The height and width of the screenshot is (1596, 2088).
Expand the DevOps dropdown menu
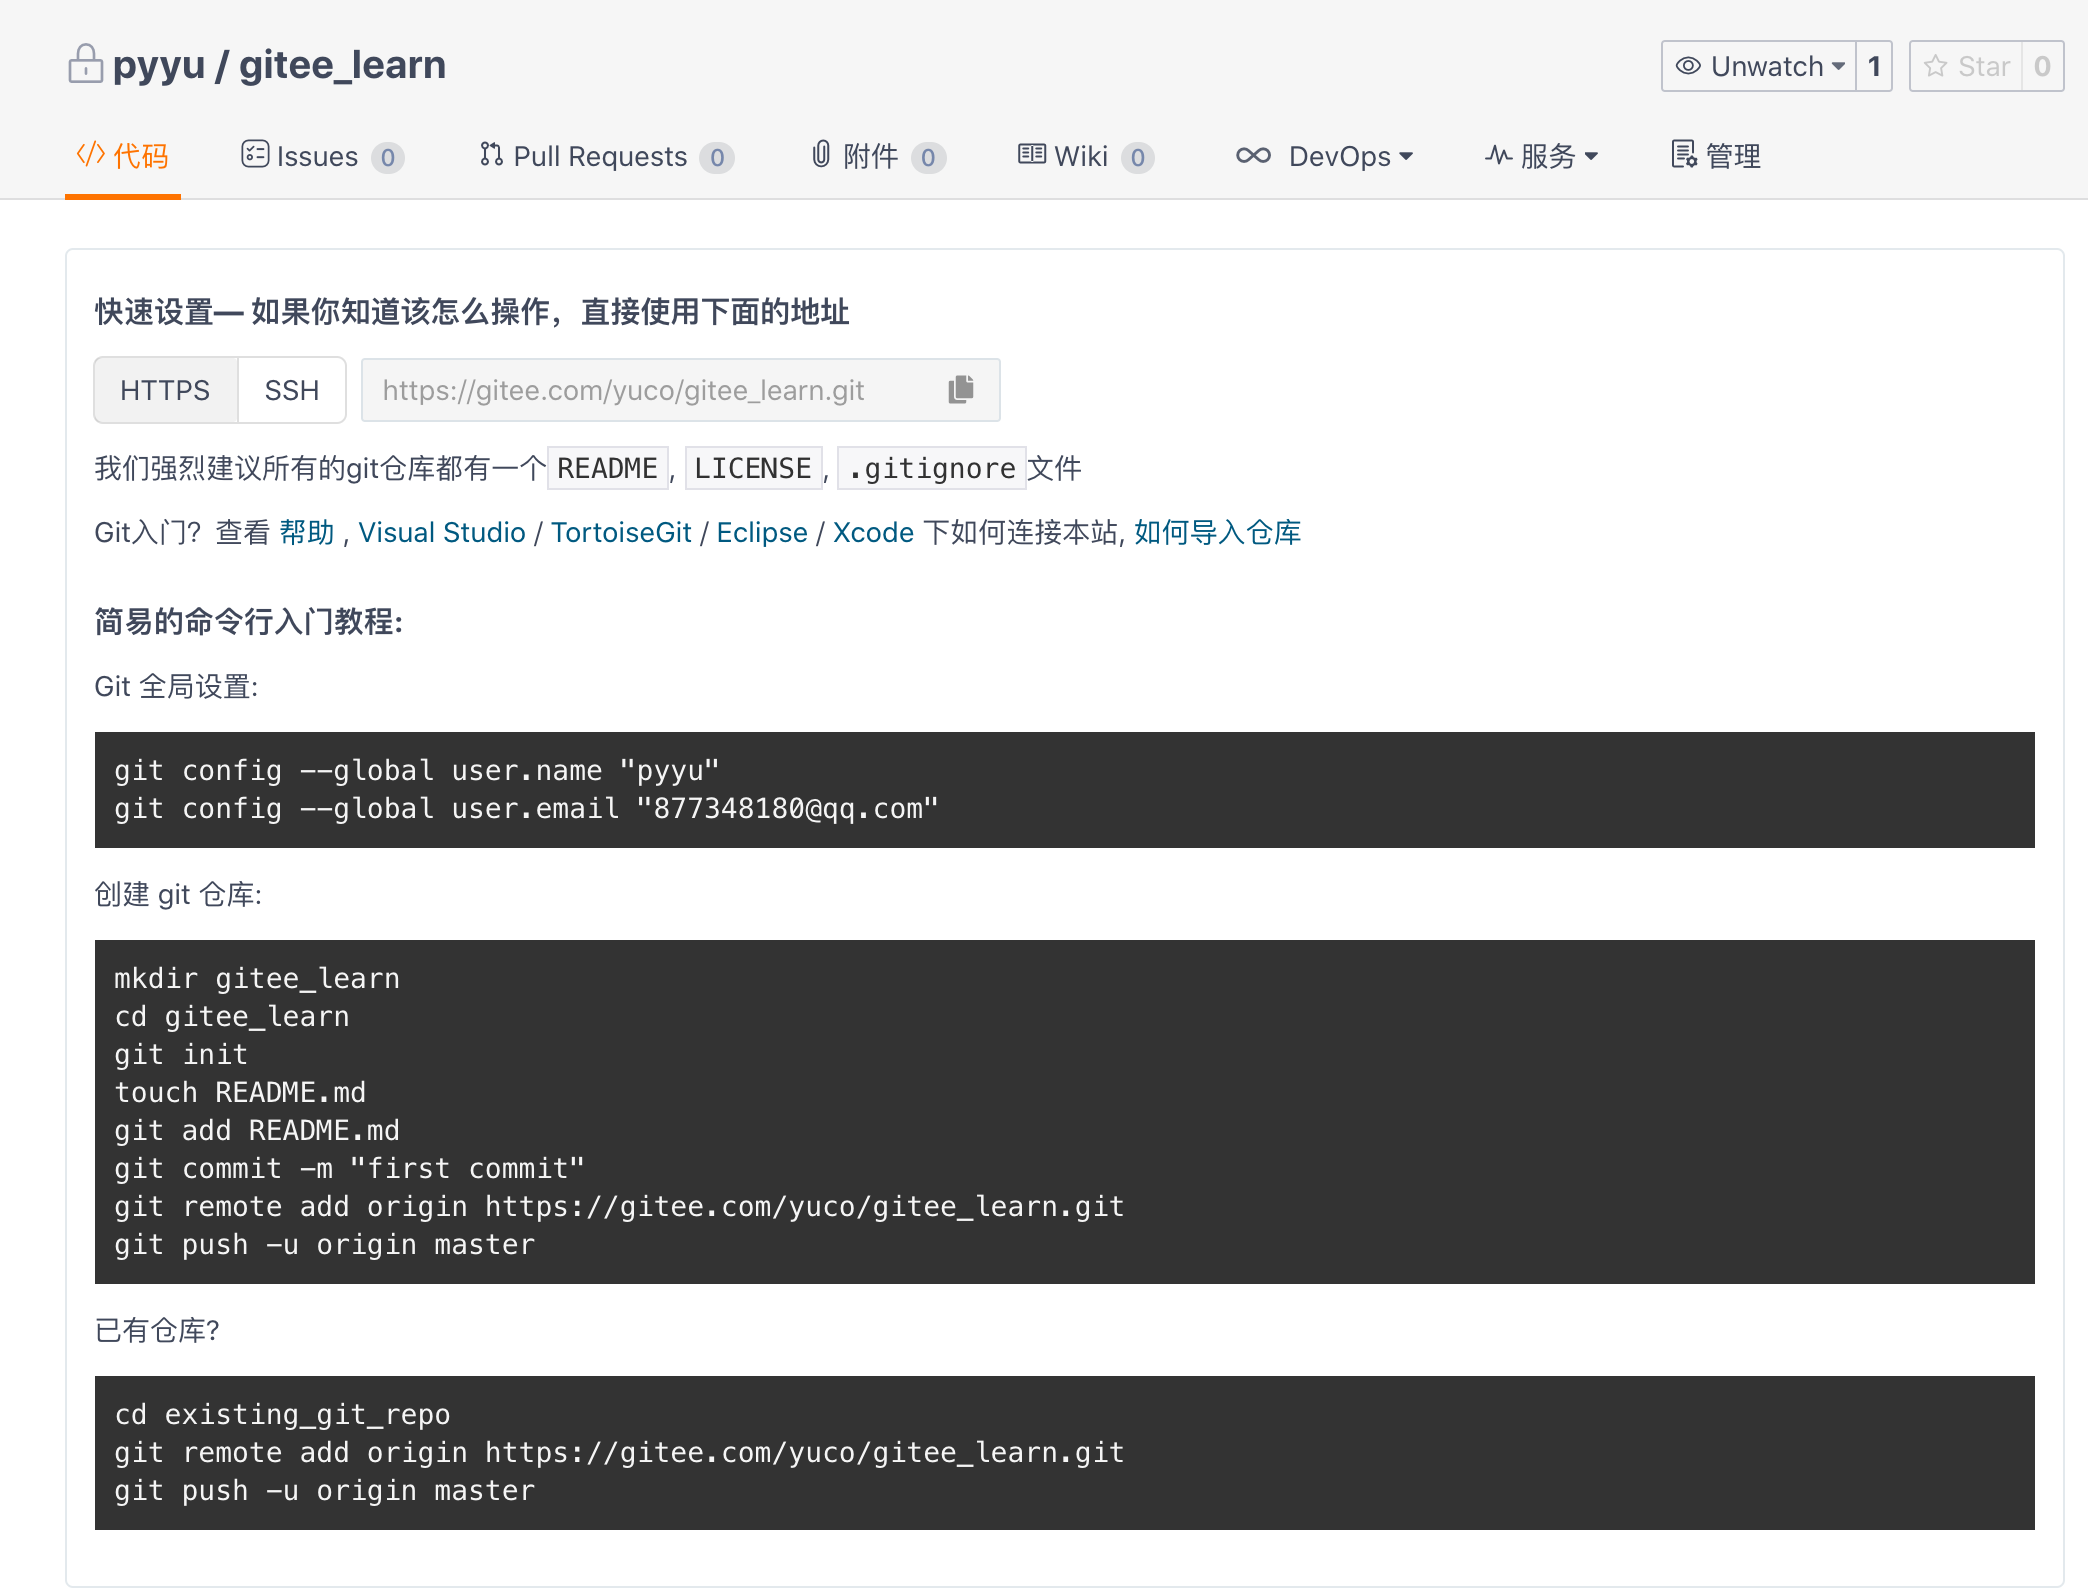click(1406, 157)
